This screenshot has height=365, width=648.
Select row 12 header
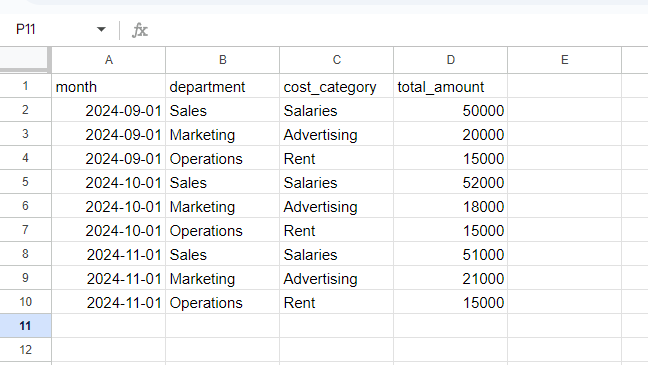pos(25,350)
